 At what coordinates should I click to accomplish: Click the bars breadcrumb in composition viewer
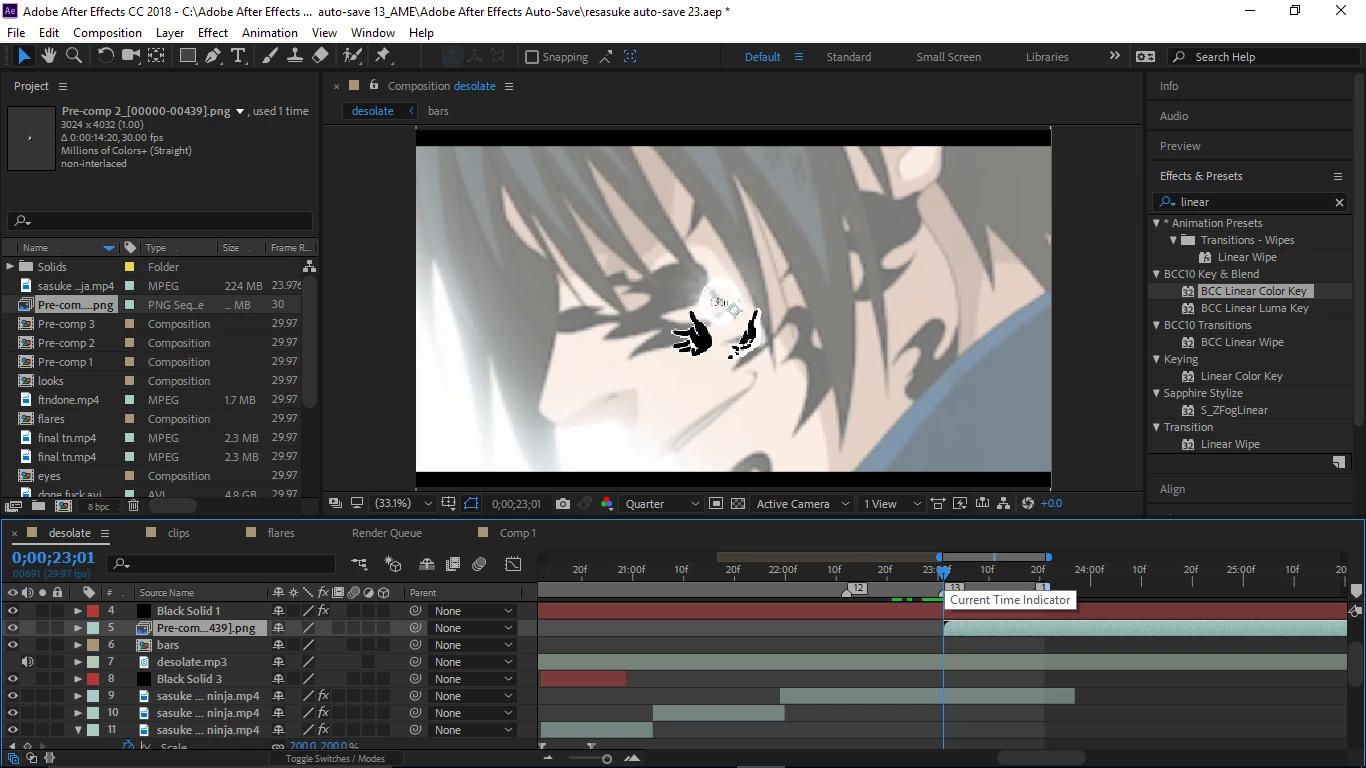[438, 111]
